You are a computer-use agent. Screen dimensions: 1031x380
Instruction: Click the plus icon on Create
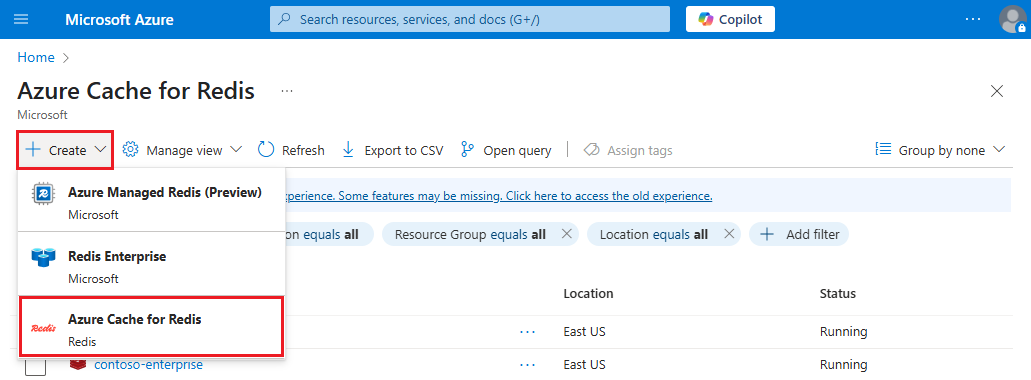pos(33,150)
